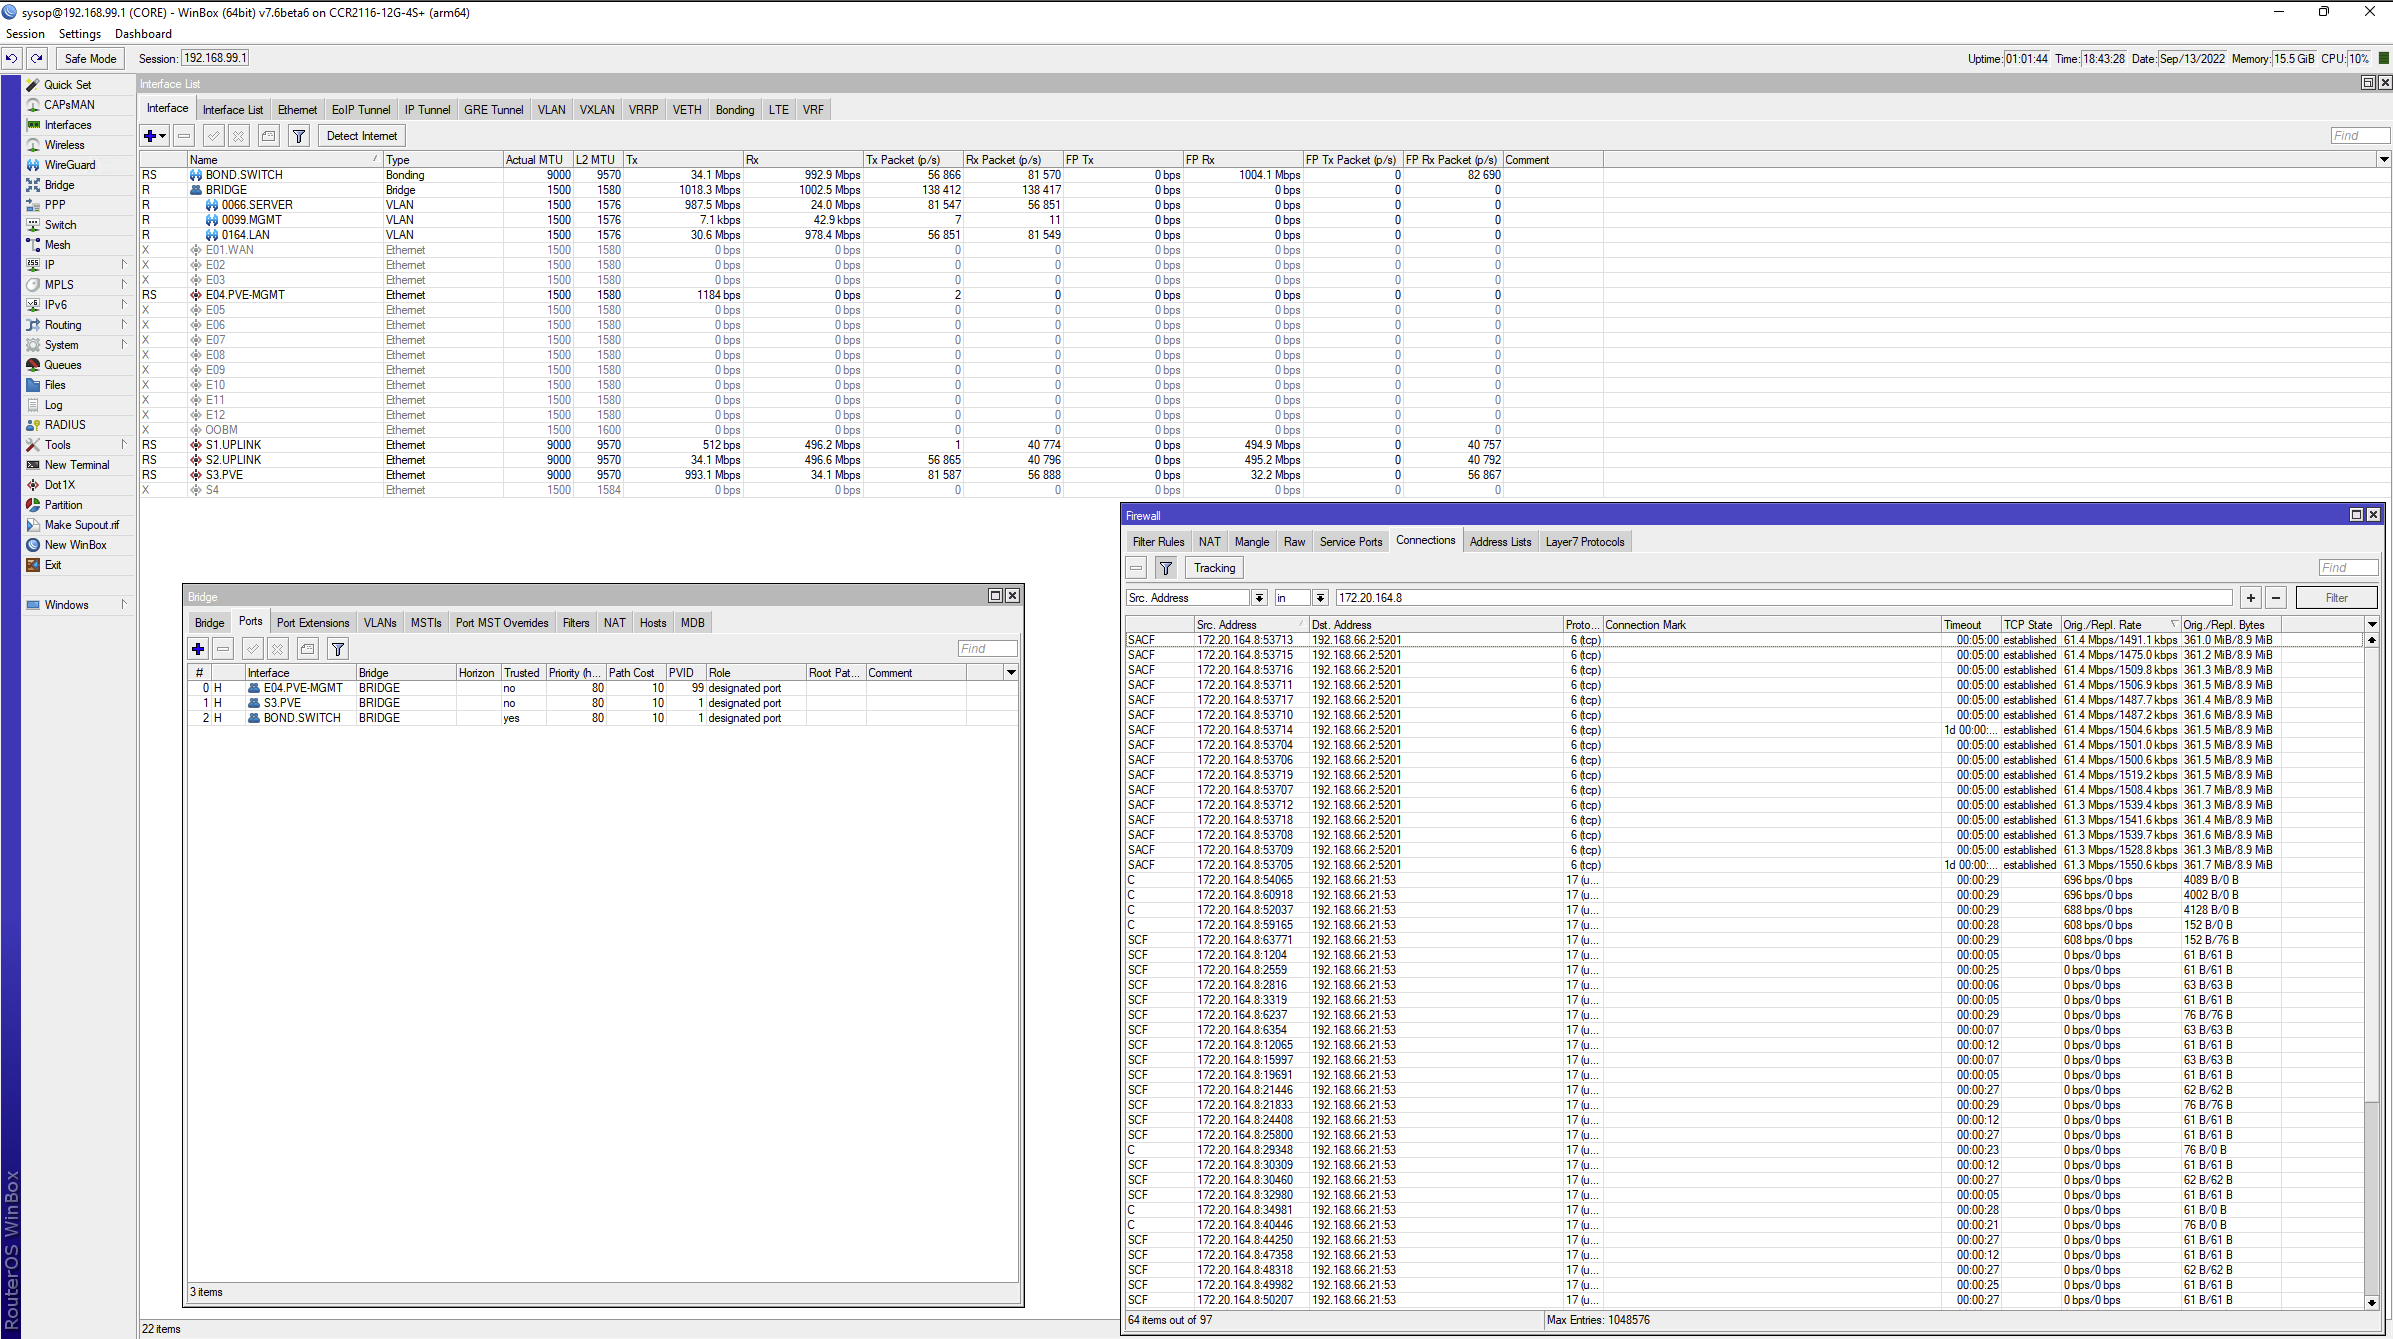This screenshot has width=2393, height=1339.
Task: Click Interface List Find field
Action: click(2359, 136)
